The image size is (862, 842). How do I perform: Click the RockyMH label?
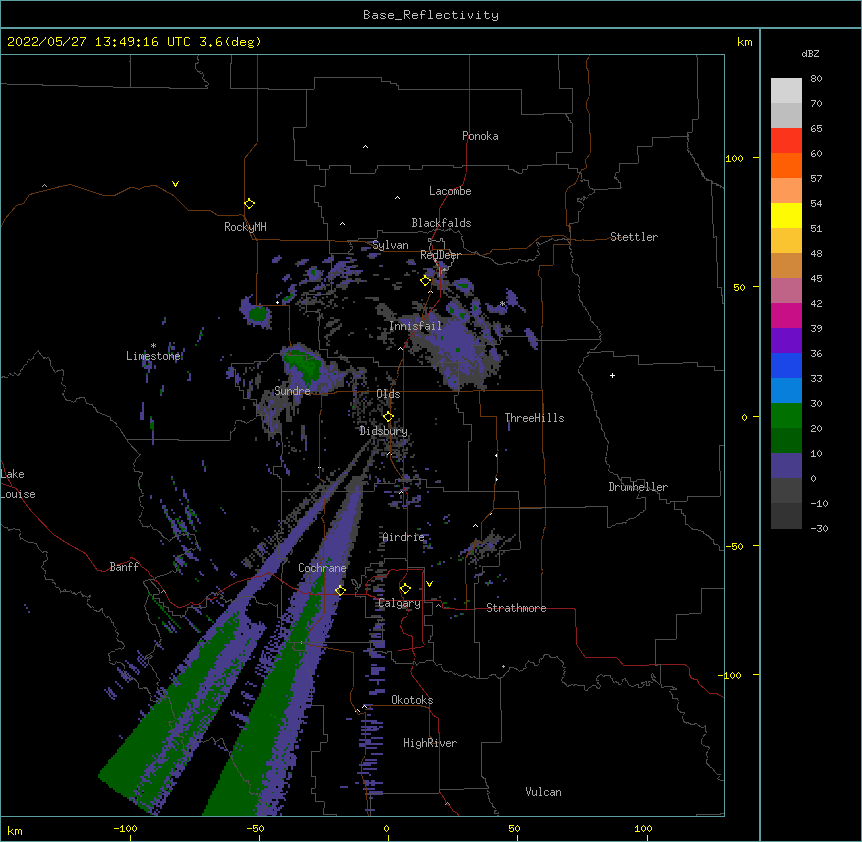(x=245, y=226)
